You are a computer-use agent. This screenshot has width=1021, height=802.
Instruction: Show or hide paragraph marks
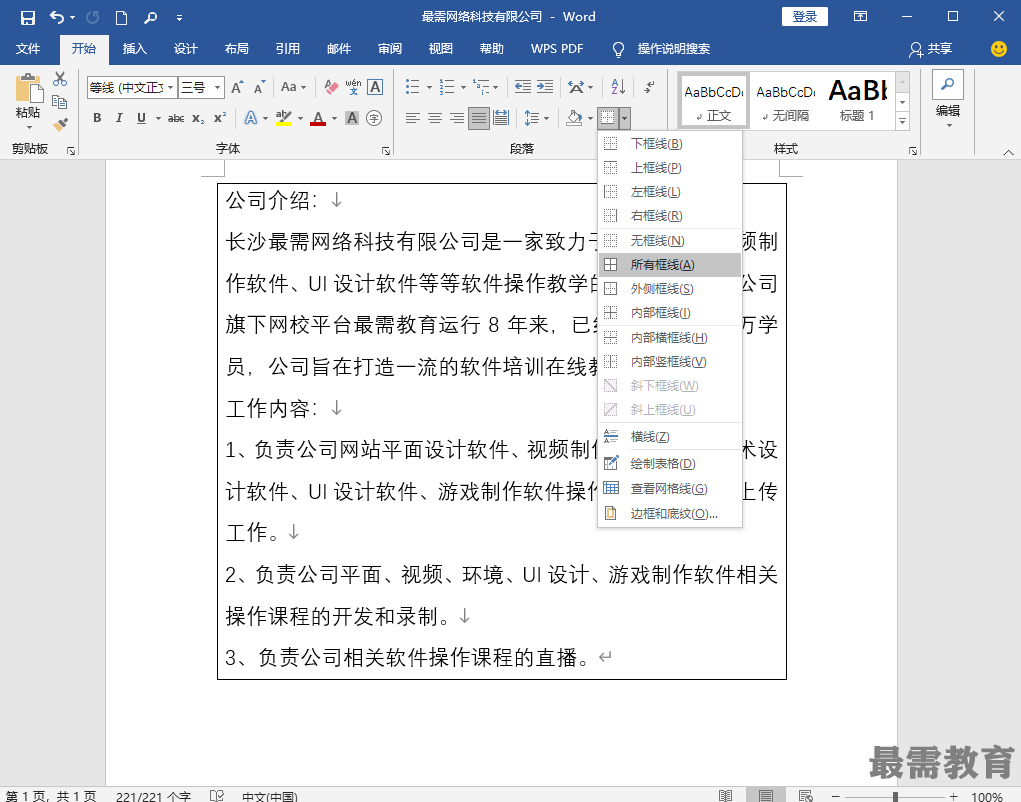pyautogui.click(x=649, y=87)
